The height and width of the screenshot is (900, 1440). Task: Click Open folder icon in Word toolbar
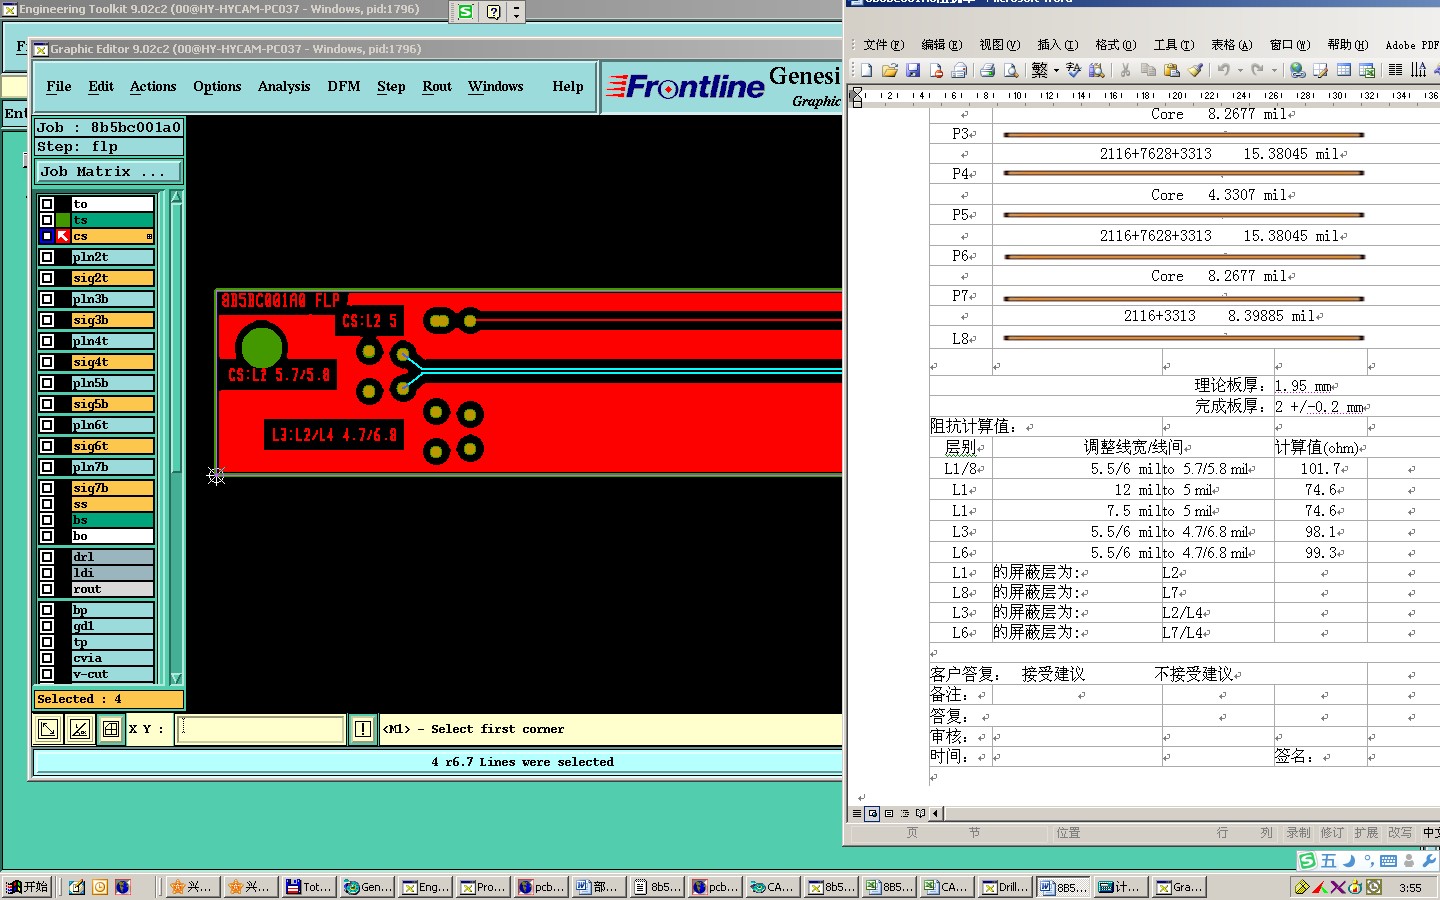tap(890, 70)
